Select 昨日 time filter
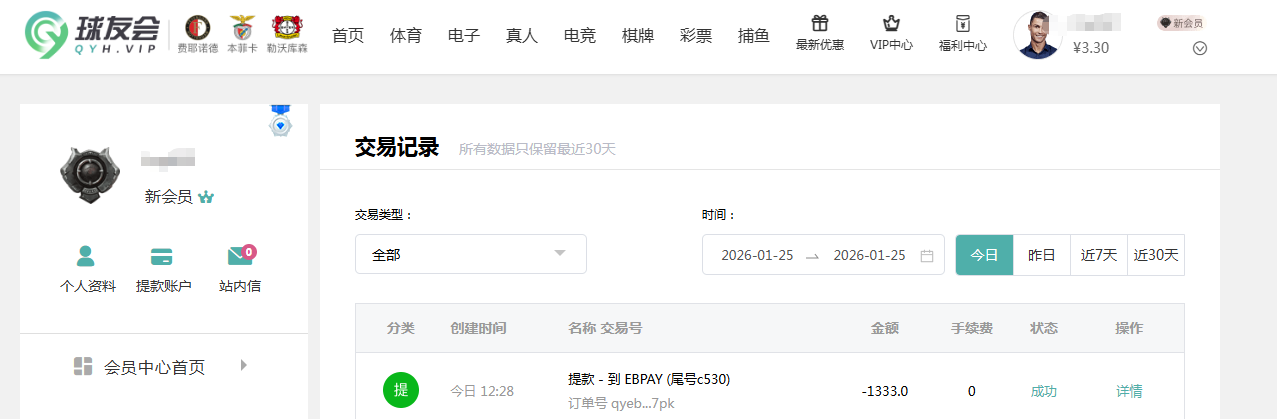Viewport: 1277px width, 419px height. (1042, 255)
